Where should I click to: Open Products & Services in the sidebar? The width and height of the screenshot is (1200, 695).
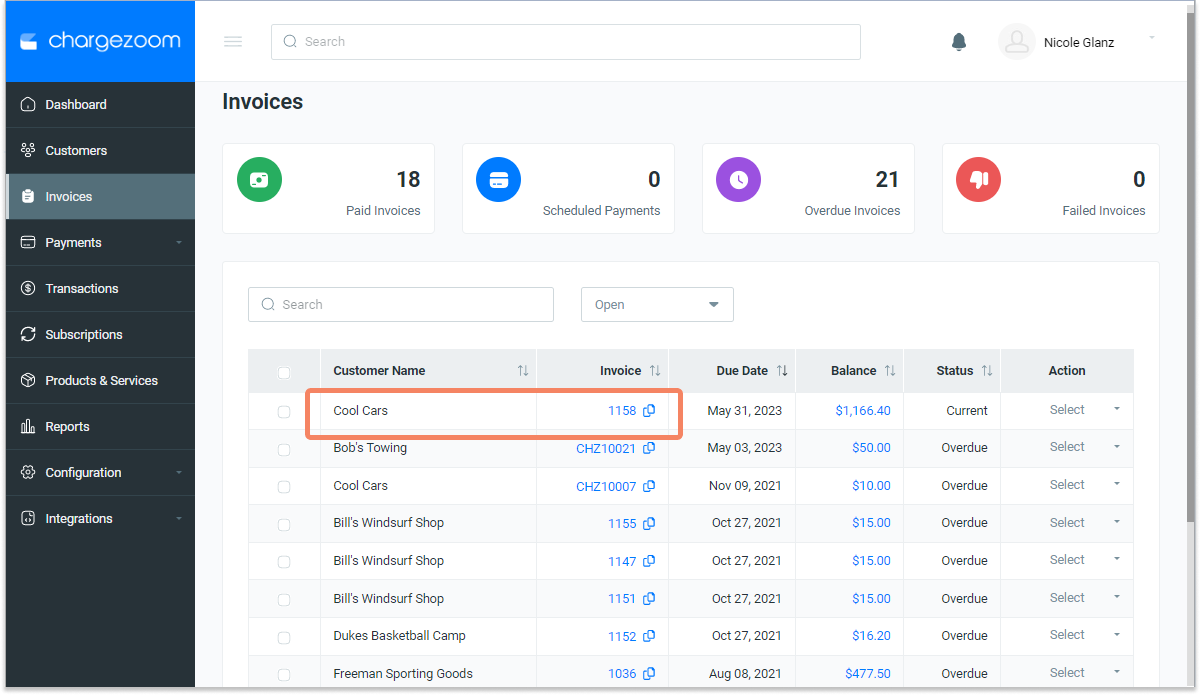pos(100,381)
